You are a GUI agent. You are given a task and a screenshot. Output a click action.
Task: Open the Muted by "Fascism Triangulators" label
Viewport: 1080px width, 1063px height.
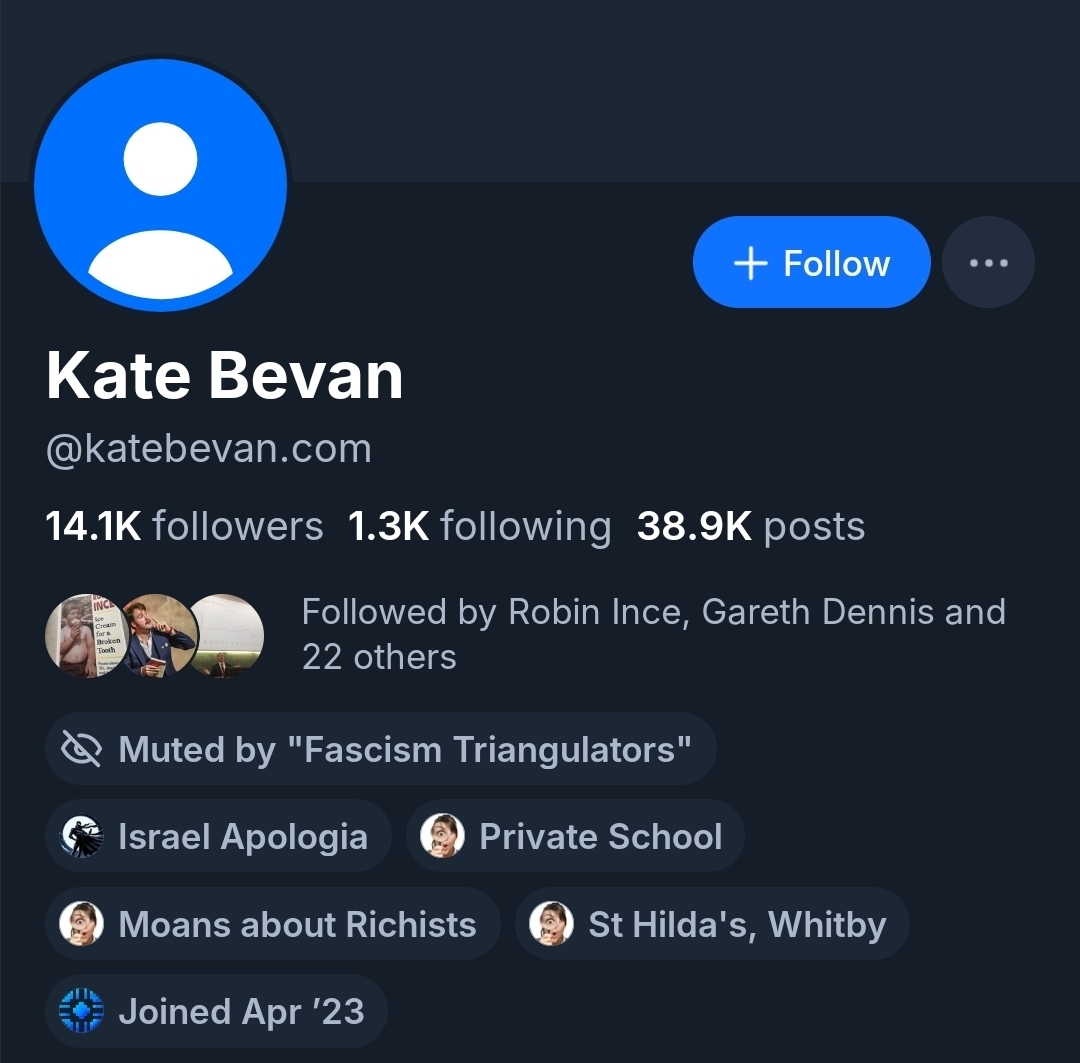(x=404, y=749)
